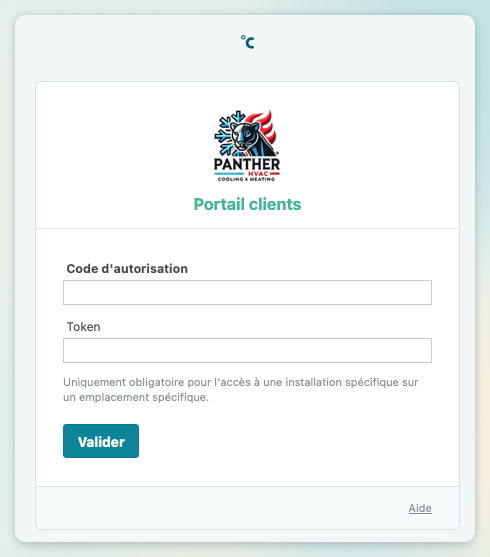Click the PANTHER wordmark in the logo
The width and height of the screenshot is (490, 557).
(x=247, y=164)
